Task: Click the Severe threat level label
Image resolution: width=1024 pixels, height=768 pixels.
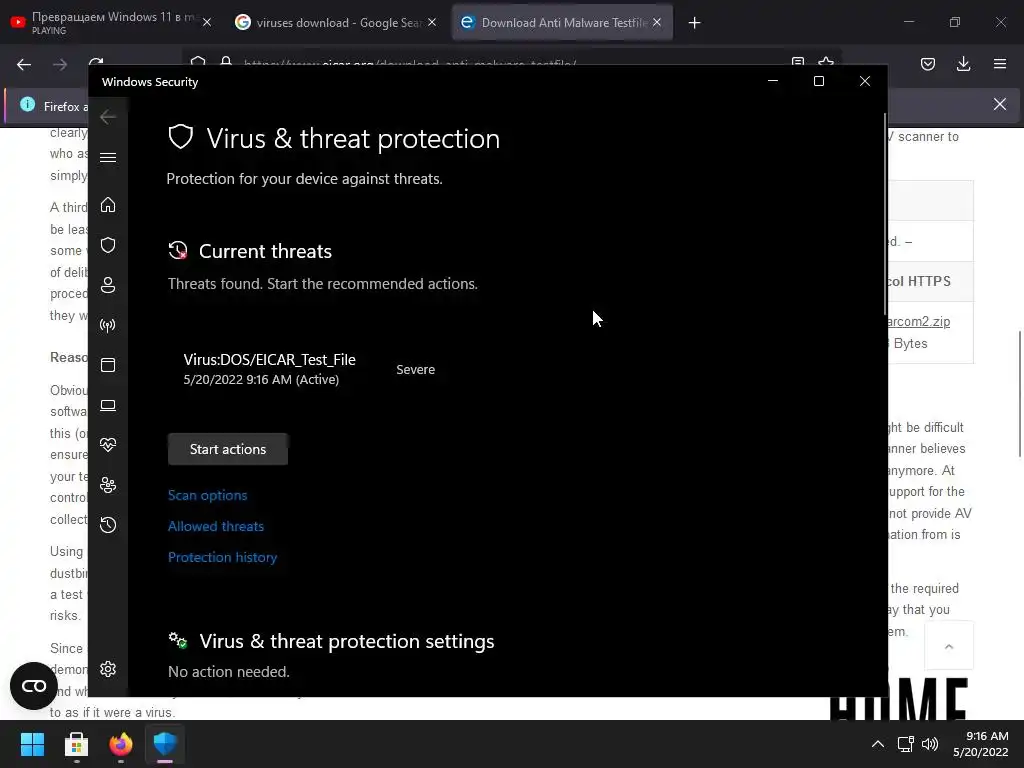Action: coord(415,370)
